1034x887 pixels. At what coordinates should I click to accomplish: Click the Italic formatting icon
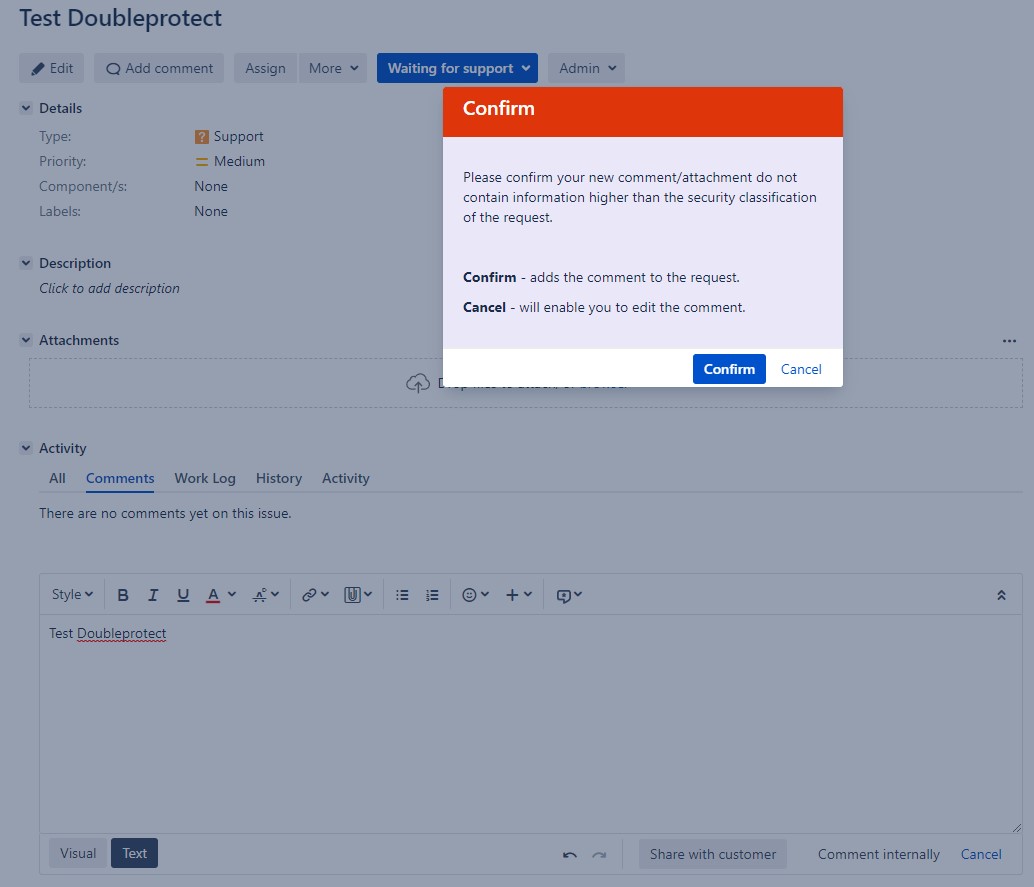point(153,595)
